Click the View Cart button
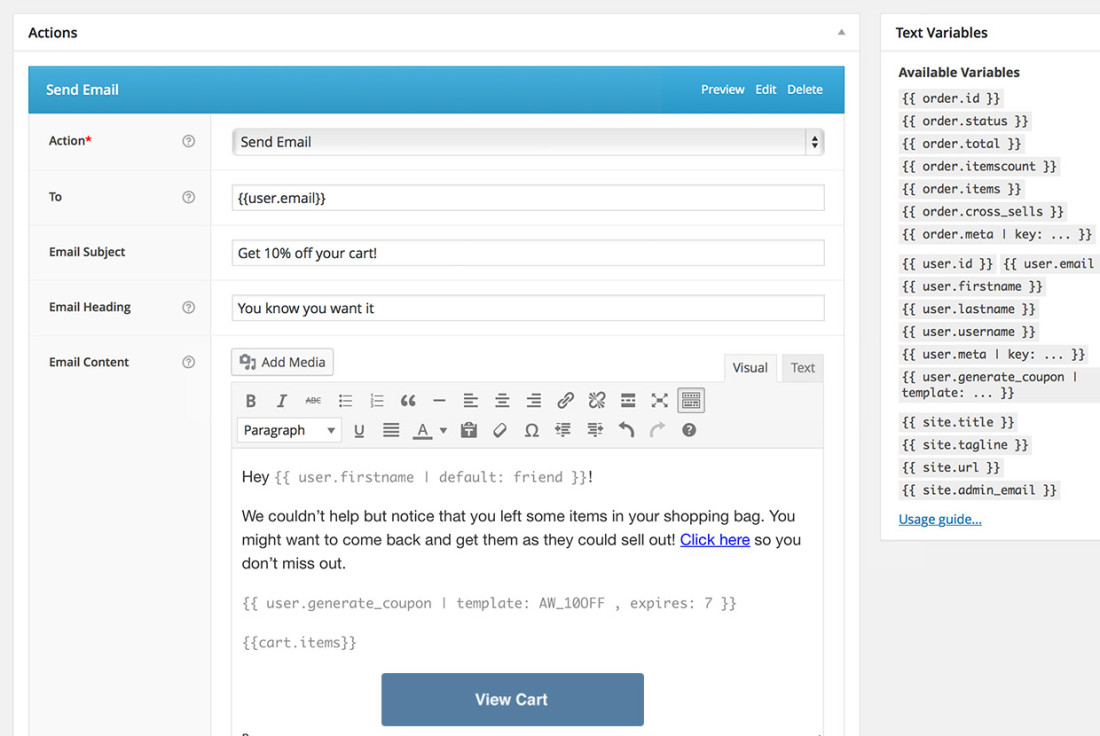 [x=512, y=699]
